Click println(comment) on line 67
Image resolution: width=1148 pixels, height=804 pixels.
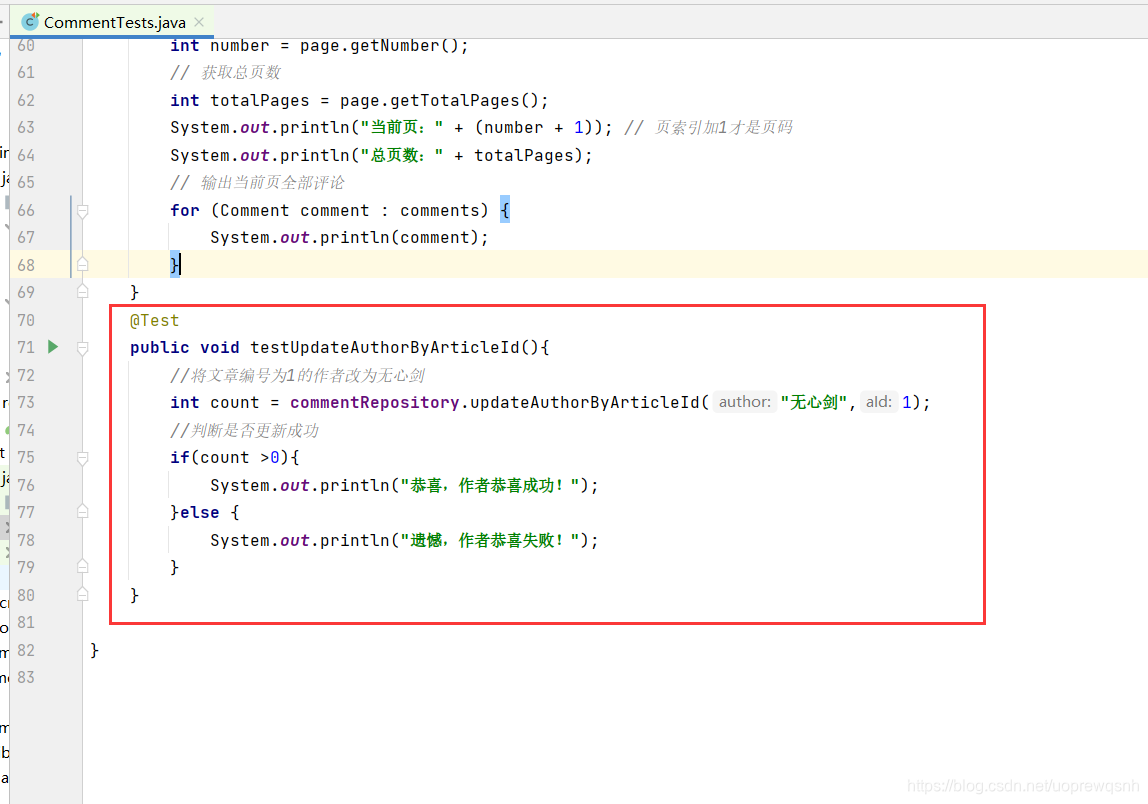(x=399, y=237)
